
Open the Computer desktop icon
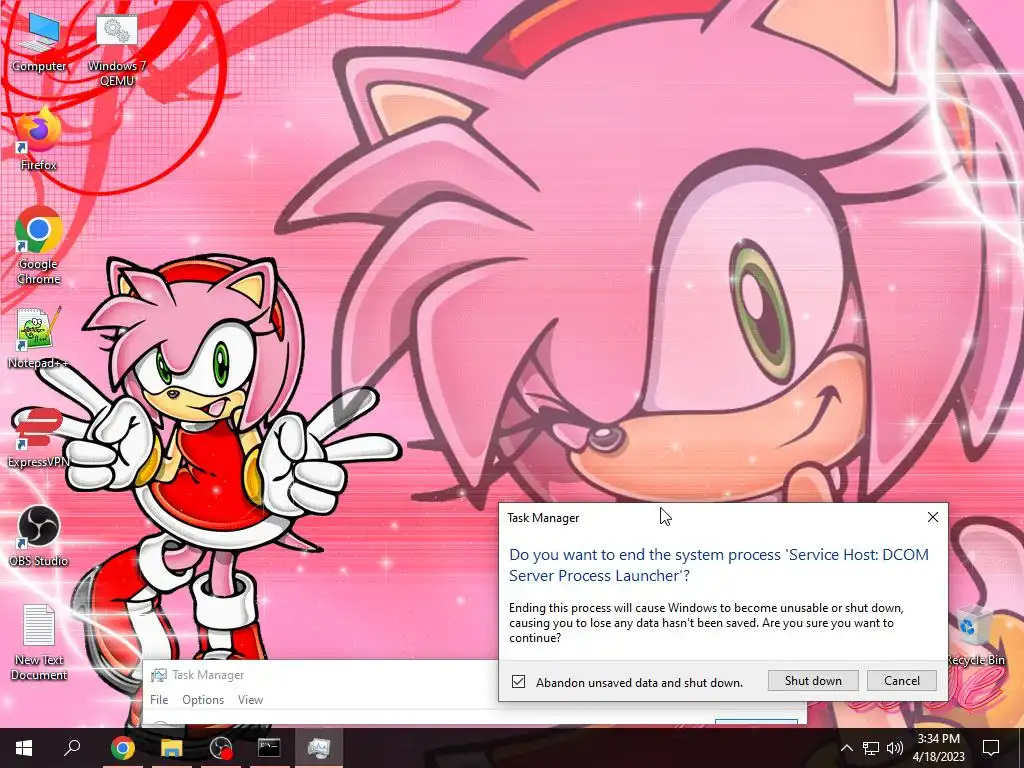[39, 40]
